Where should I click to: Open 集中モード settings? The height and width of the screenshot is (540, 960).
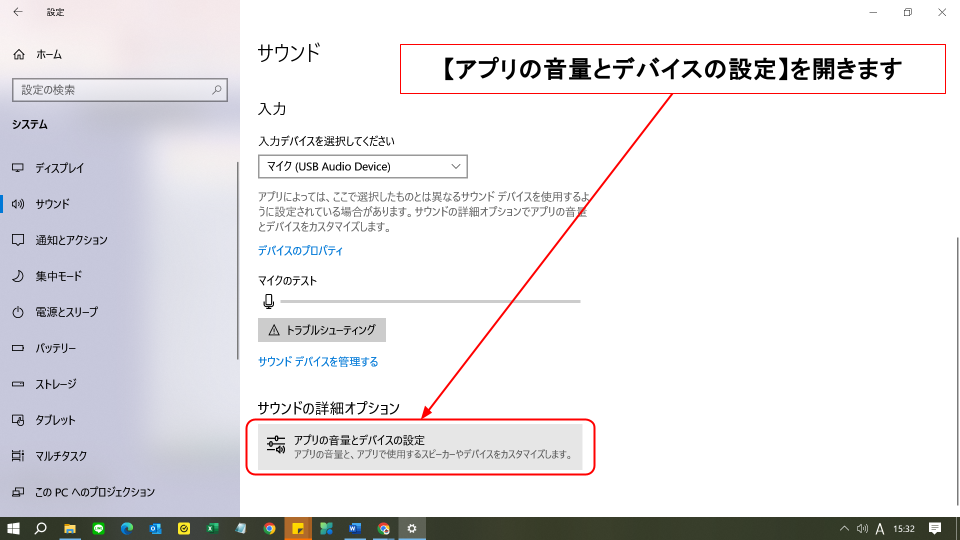pos(58,276)
